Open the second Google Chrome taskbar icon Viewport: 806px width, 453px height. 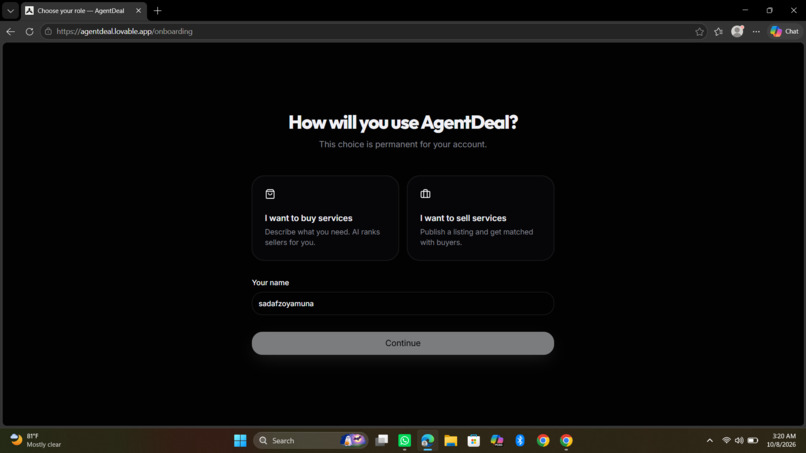(x=566, y=441)
